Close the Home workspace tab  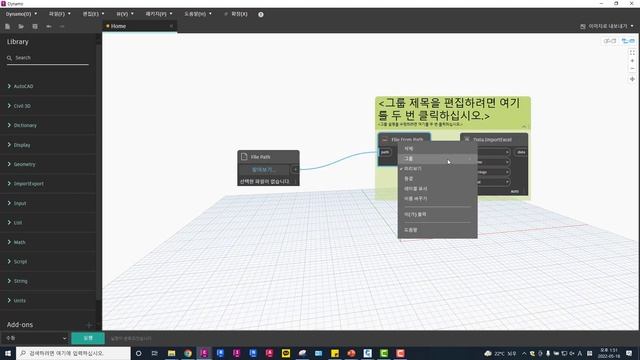coord(171,26)
